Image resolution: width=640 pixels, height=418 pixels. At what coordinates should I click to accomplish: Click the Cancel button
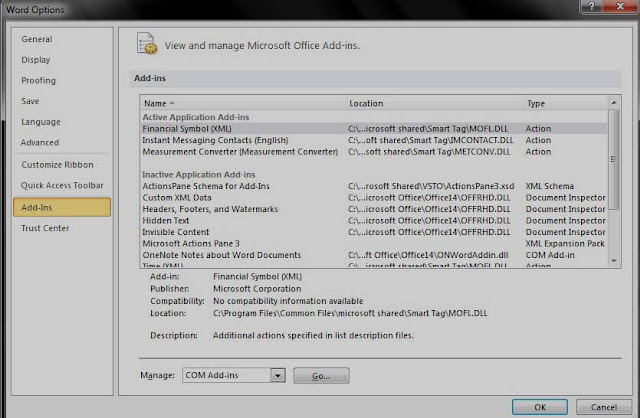[604, 407]
